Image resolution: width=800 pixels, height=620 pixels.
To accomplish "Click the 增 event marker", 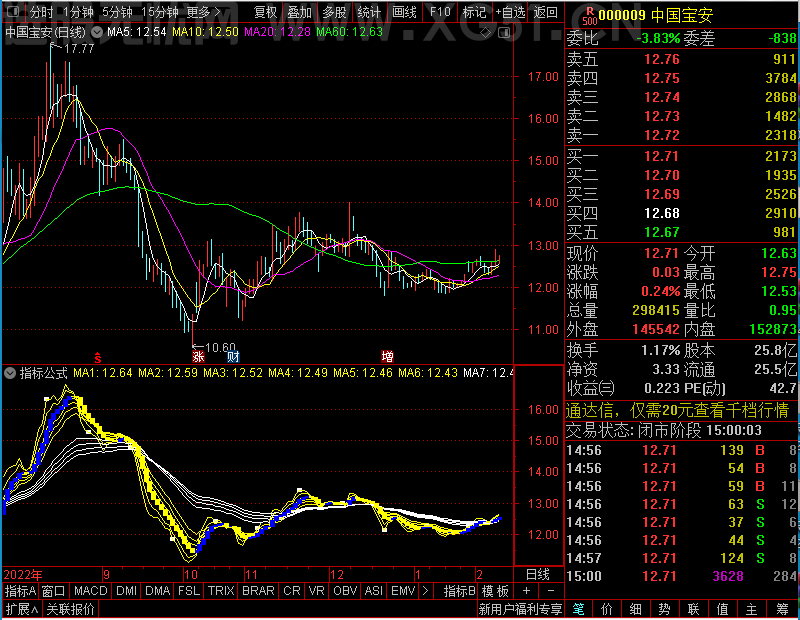I will [x=387, y=356].
